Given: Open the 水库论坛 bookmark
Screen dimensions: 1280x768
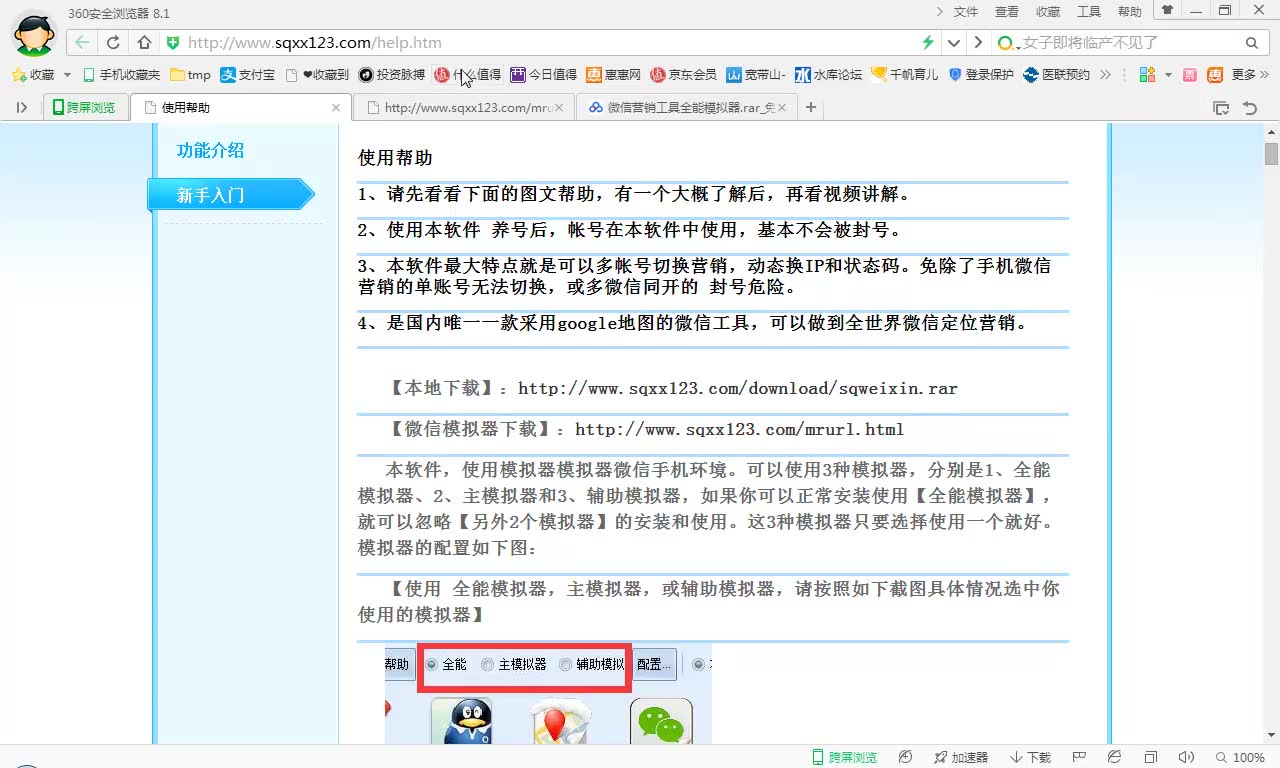Looking at the screenshot, I should (828, 75).
